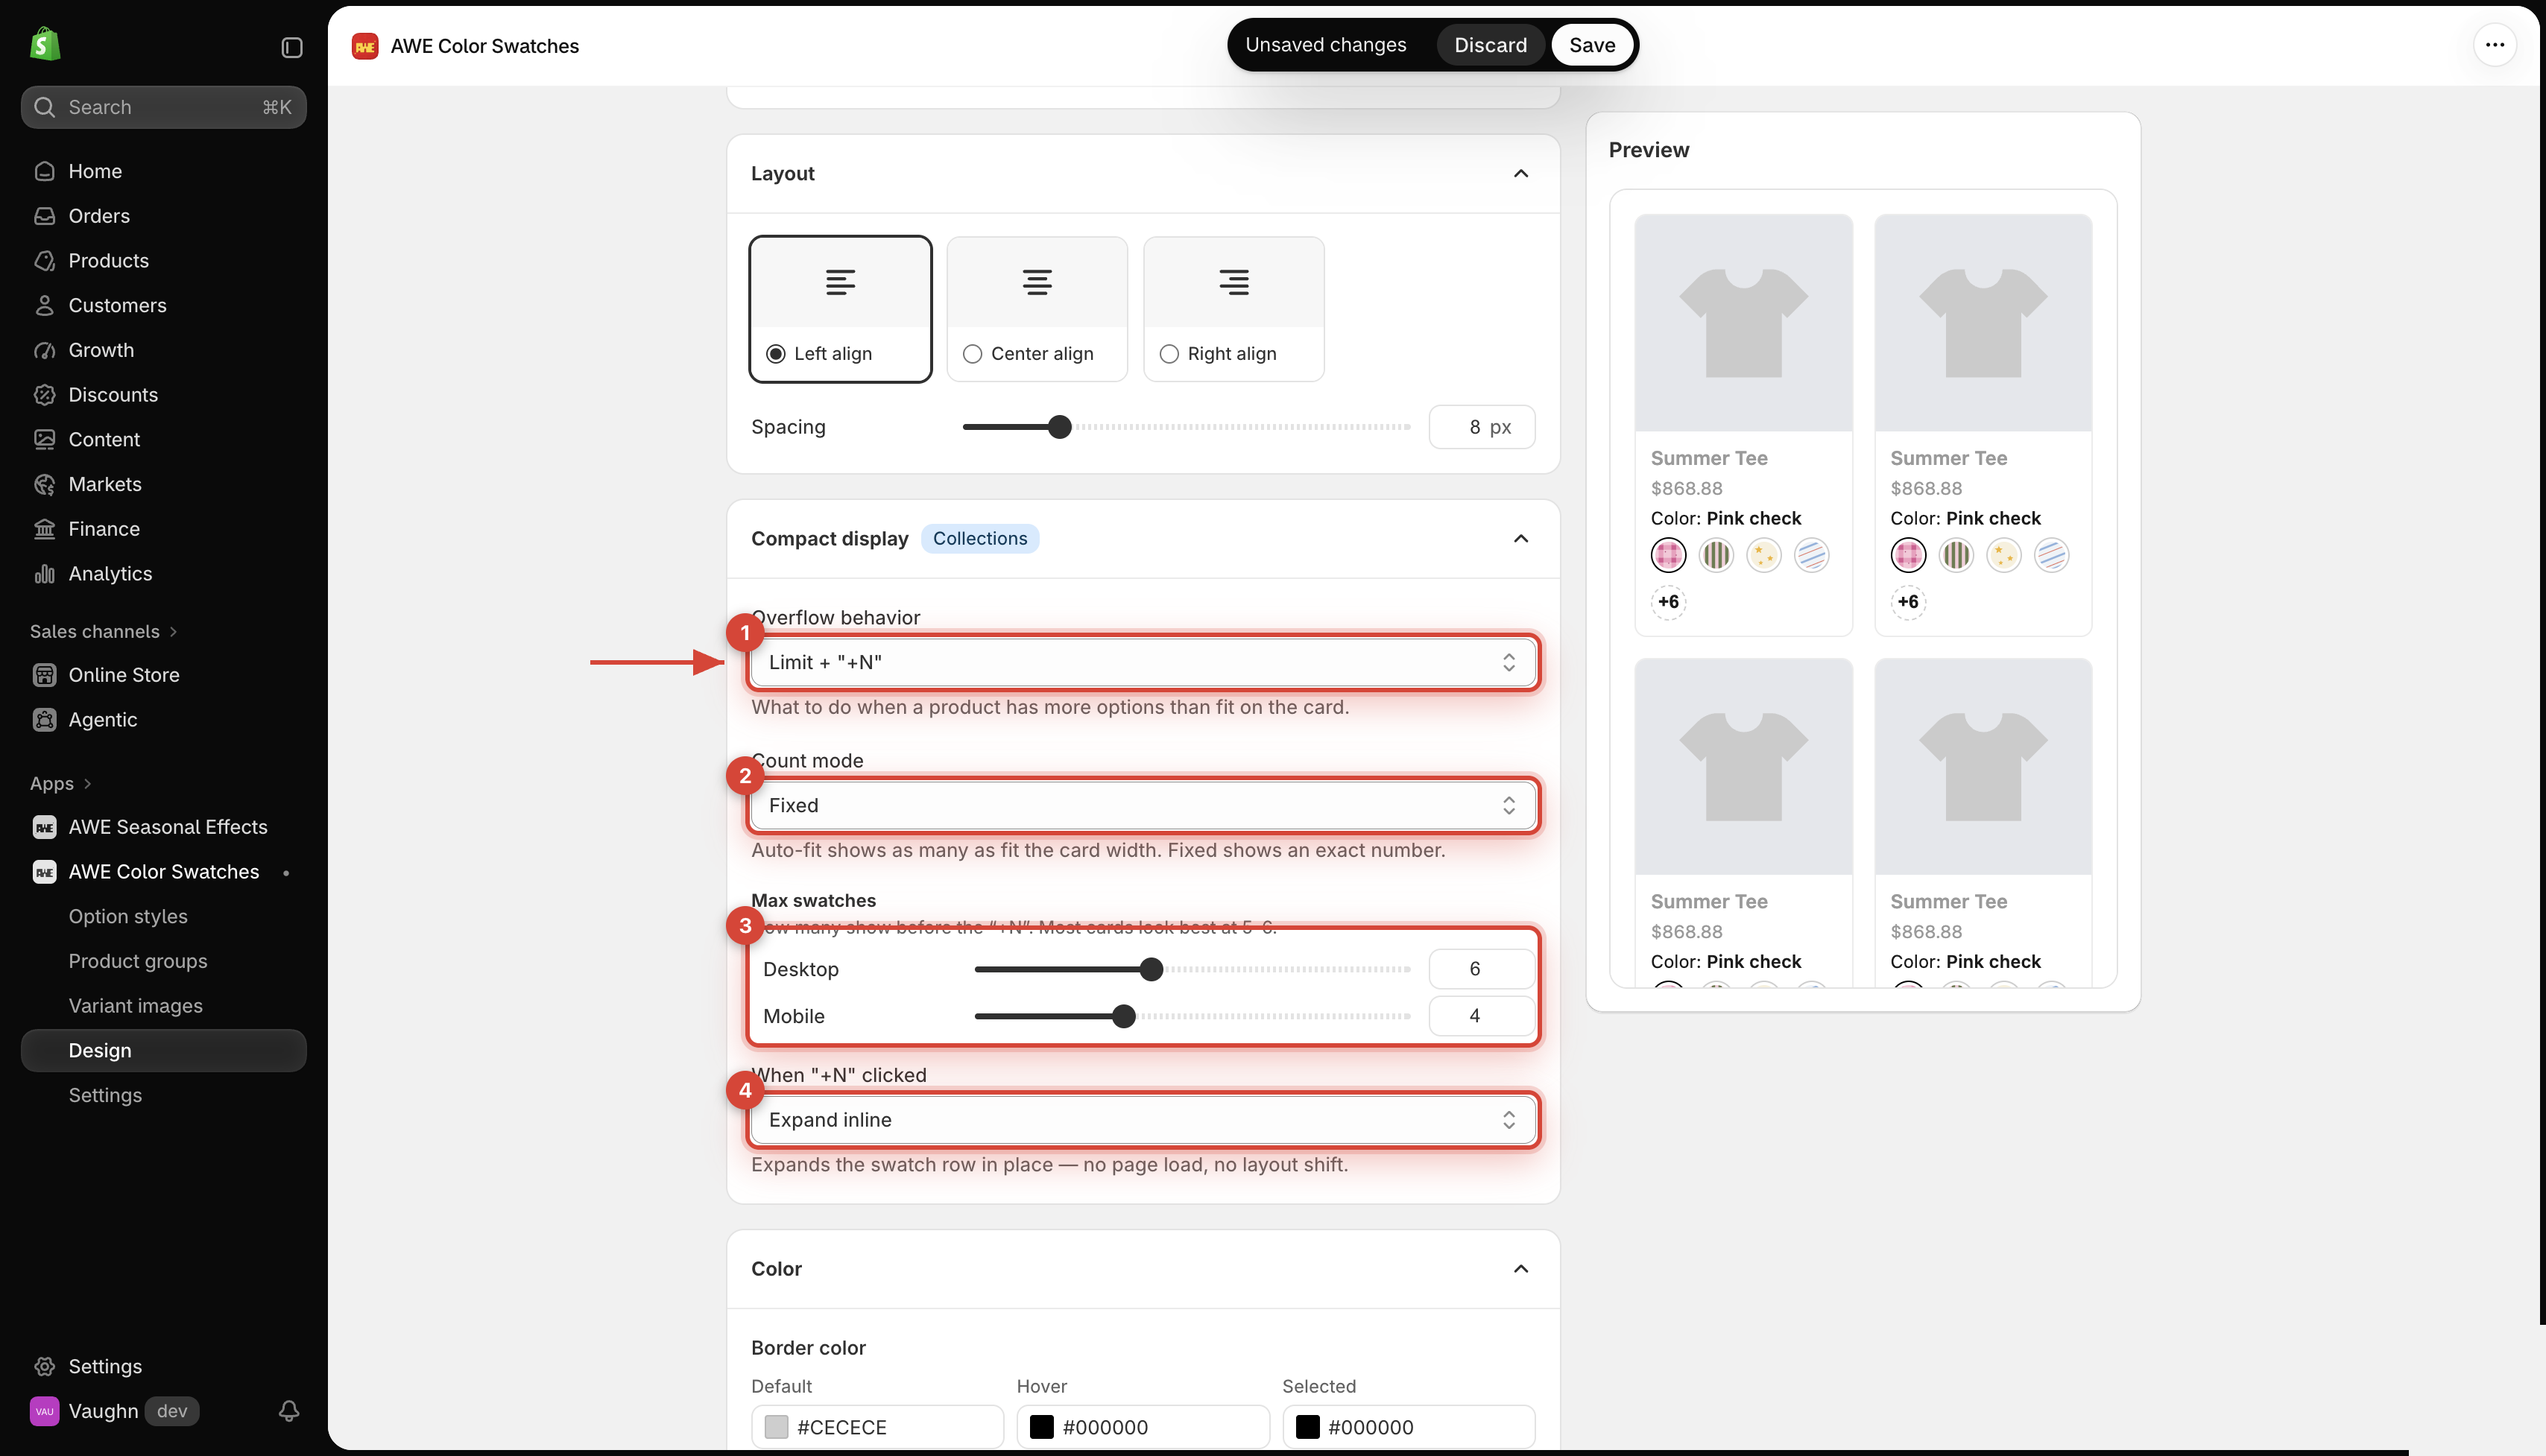Click the Desktop max swatches slider handle
The width and height of the screenshot is (2546, 1456).
(1151, 969)
